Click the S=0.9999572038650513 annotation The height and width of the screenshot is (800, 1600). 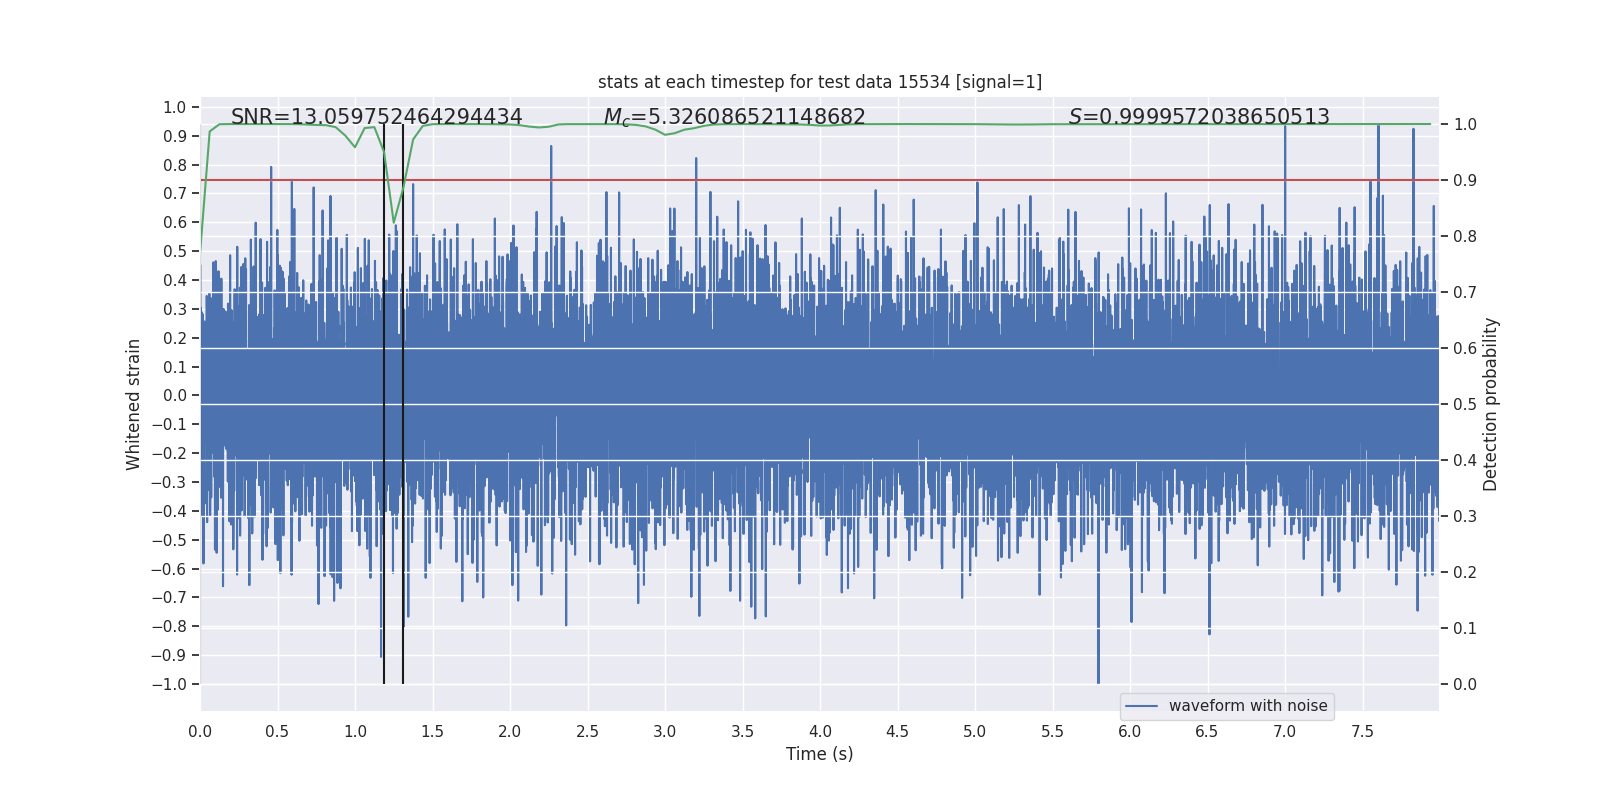1199,117
